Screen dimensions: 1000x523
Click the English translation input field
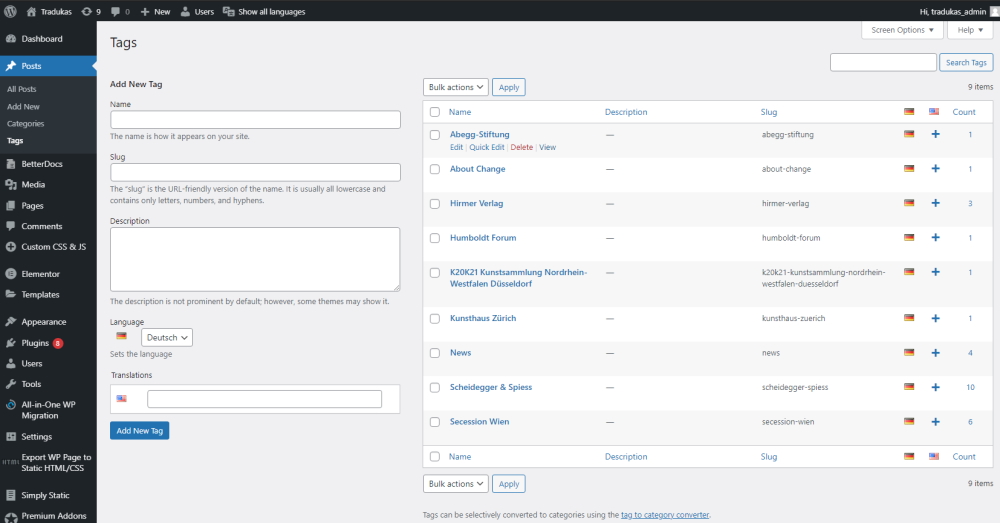tap(265, 399)
